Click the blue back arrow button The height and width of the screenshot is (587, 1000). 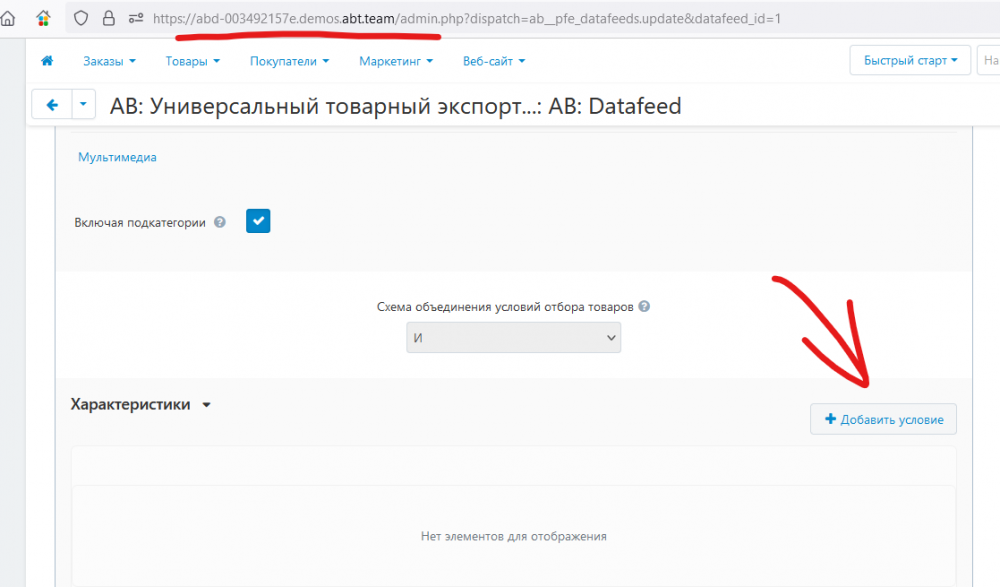coord(52,105)
